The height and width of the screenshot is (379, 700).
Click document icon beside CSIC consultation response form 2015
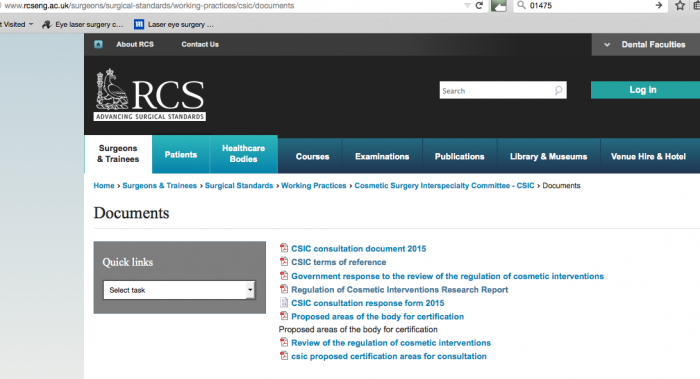pos(283,302)
